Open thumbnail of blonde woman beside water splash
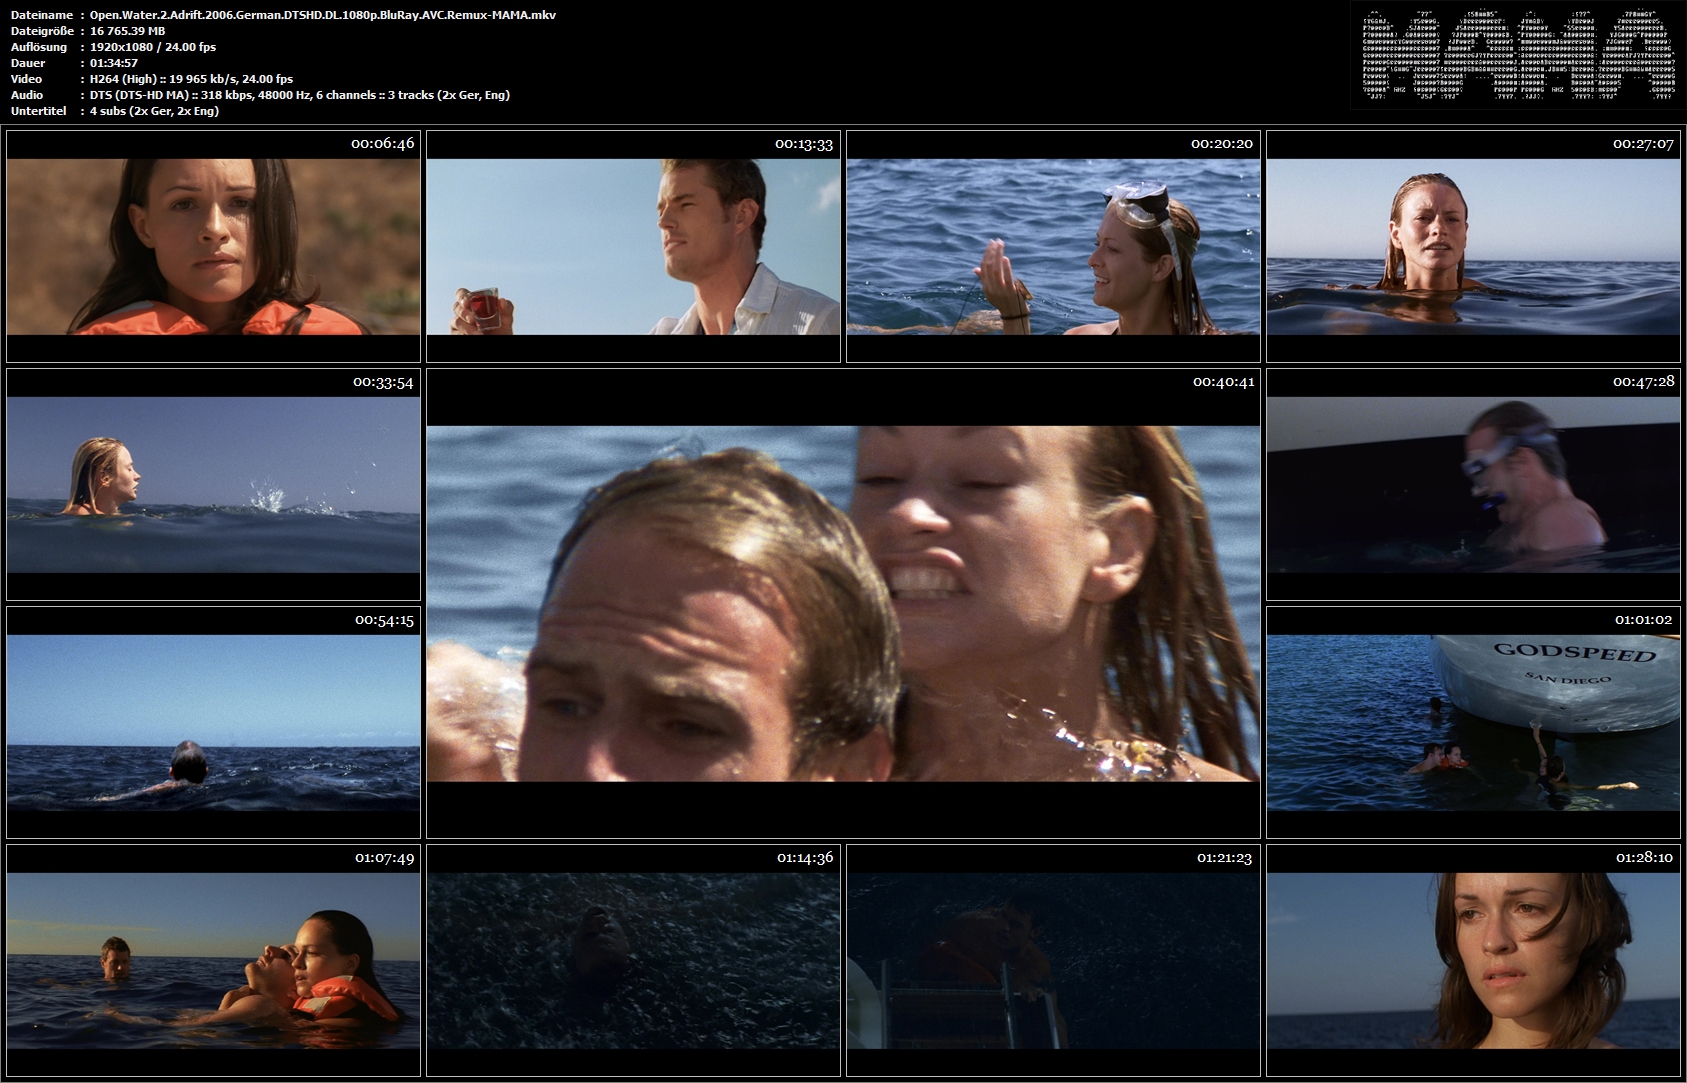 click(x=213, y=484)
